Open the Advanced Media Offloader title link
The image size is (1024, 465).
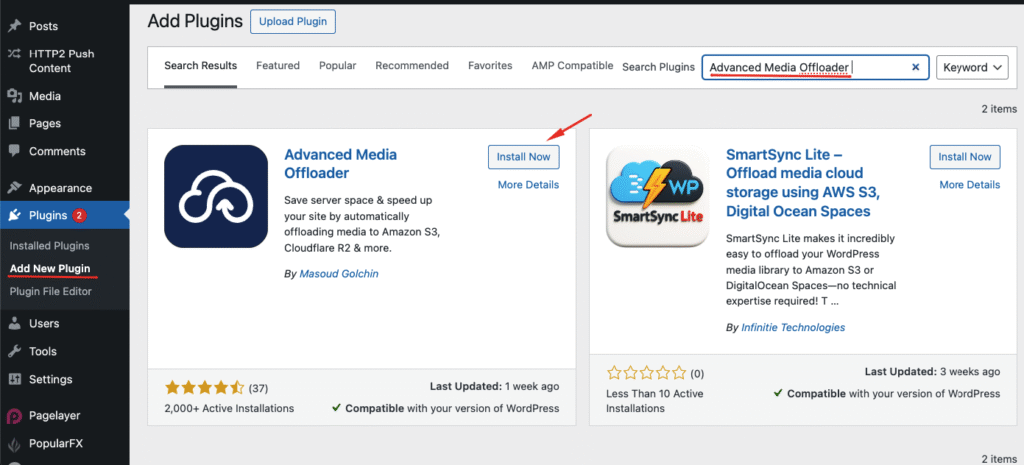pyautogui.click(x=340, y=164)
